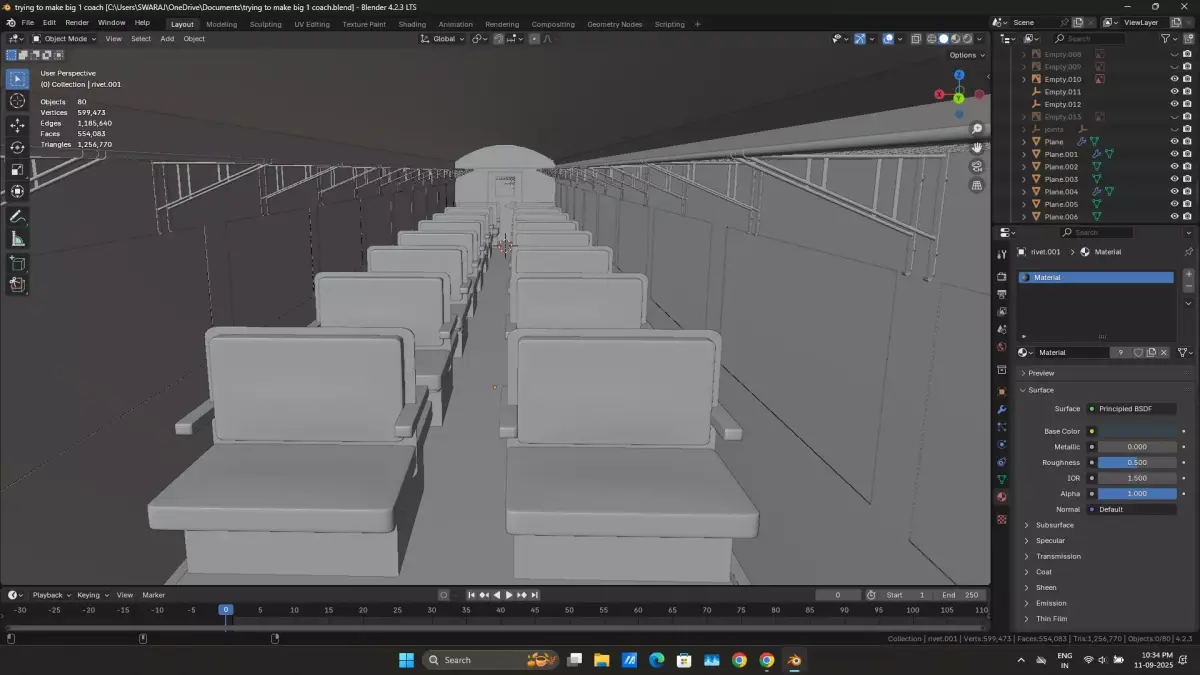Open the File menu
Viewport: 1200px width, 675px height.
pyautogui.click(x=27, y=22)
